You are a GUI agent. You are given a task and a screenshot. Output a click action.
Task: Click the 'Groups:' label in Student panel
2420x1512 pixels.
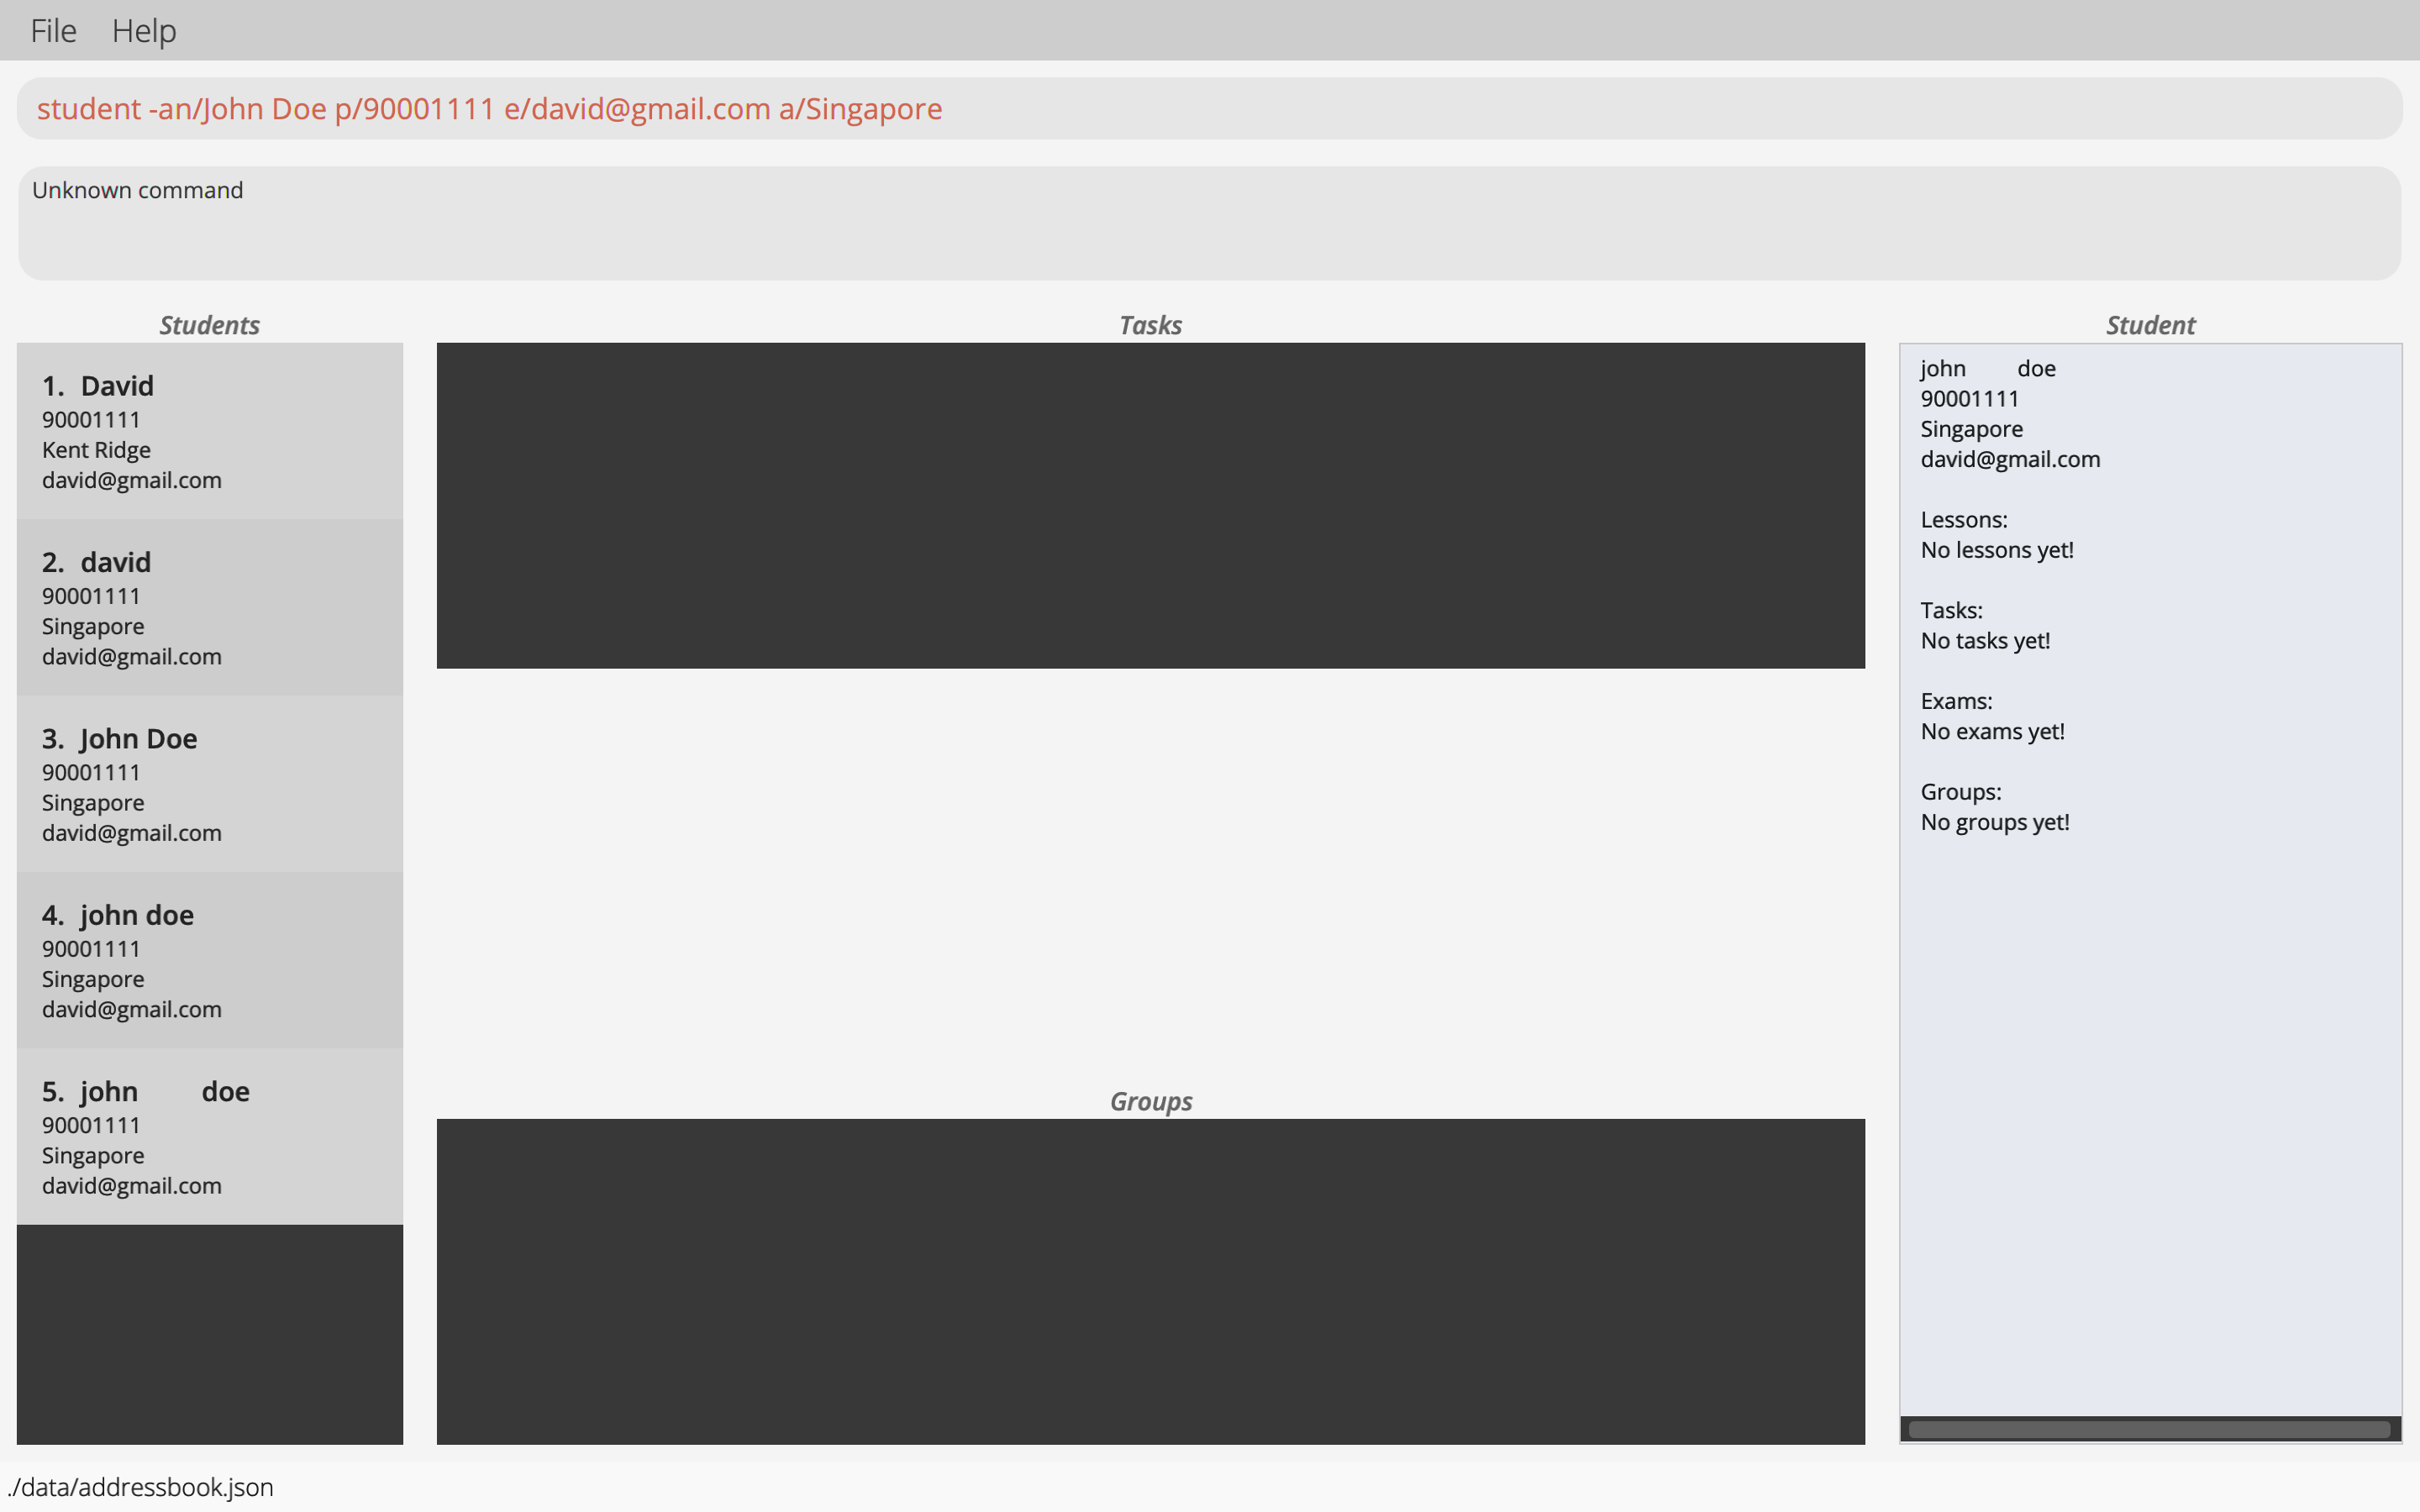pos(1961,792)
